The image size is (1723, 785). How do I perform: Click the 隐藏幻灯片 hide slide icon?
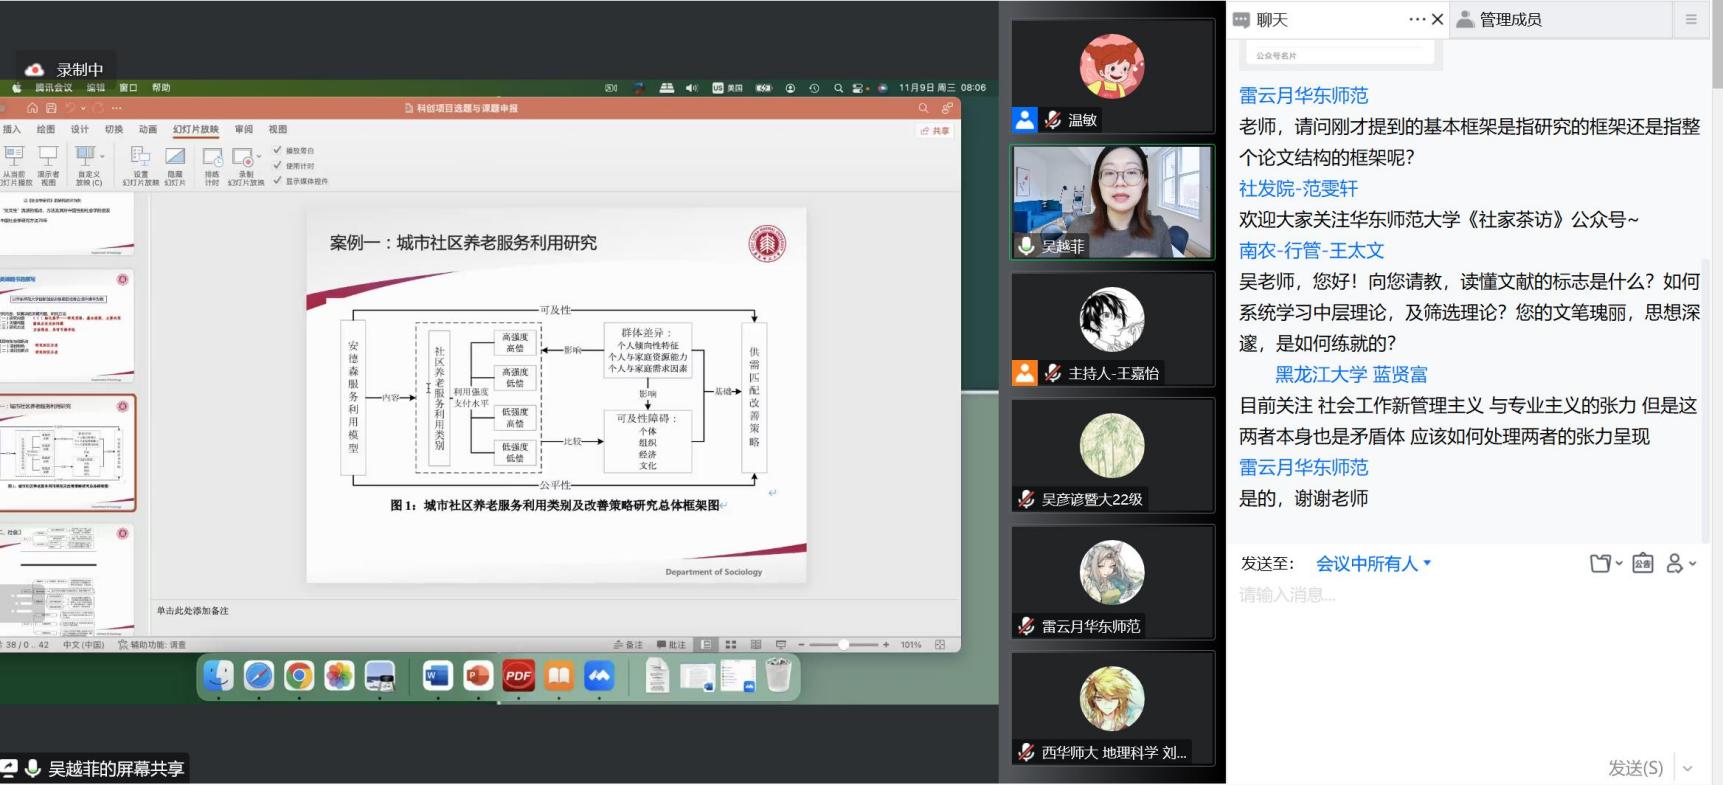pyautogui.click(x=175, y=158)
